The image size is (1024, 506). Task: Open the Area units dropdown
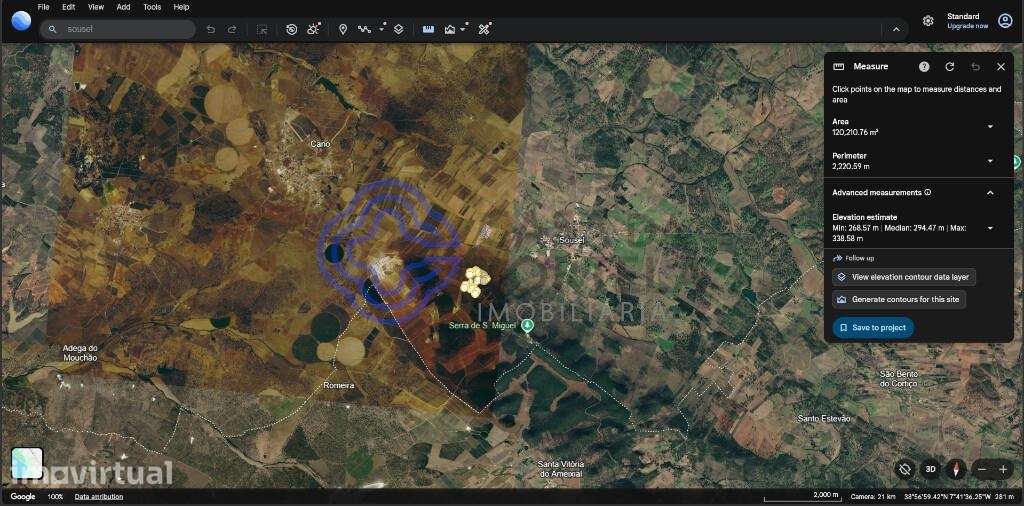pyautogui.click(x=990, y=127)
